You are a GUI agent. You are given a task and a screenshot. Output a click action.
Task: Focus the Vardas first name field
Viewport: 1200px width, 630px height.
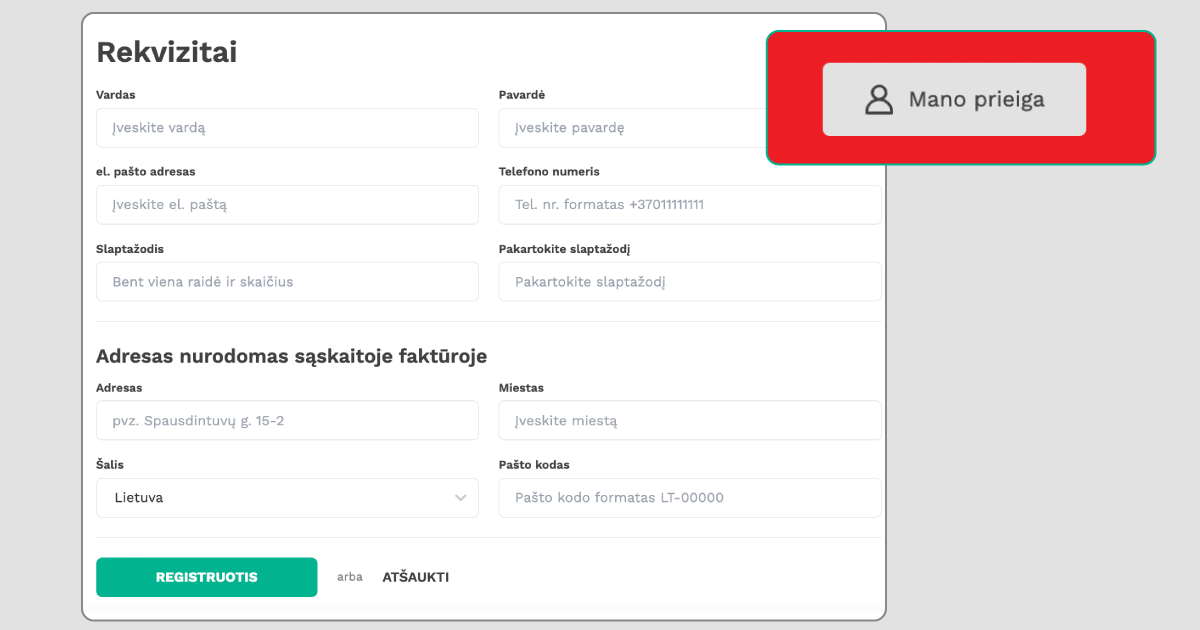pyautogui.click(x=287, y=128)
